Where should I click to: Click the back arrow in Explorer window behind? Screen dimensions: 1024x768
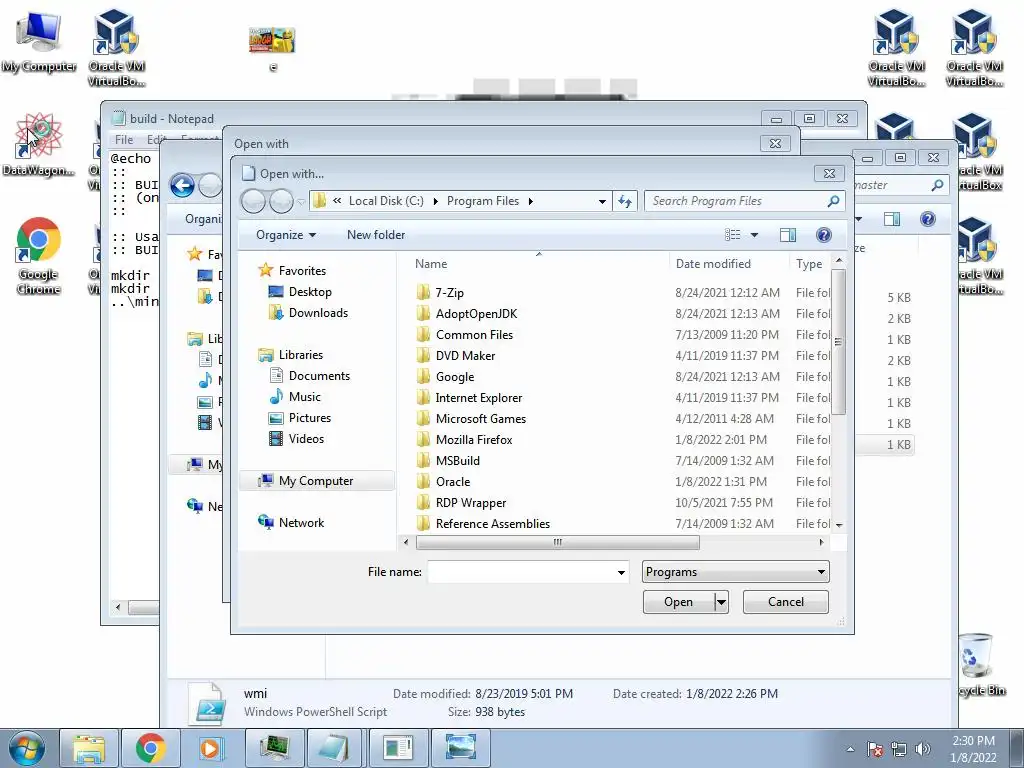click(x=183, y=186)
